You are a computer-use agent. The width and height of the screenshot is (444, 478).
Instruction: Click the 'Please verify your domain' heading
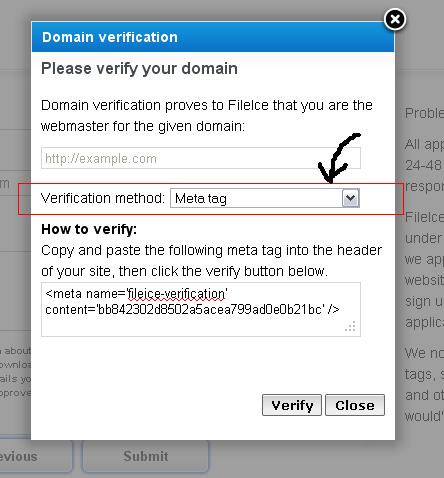[x=139, y=69]
